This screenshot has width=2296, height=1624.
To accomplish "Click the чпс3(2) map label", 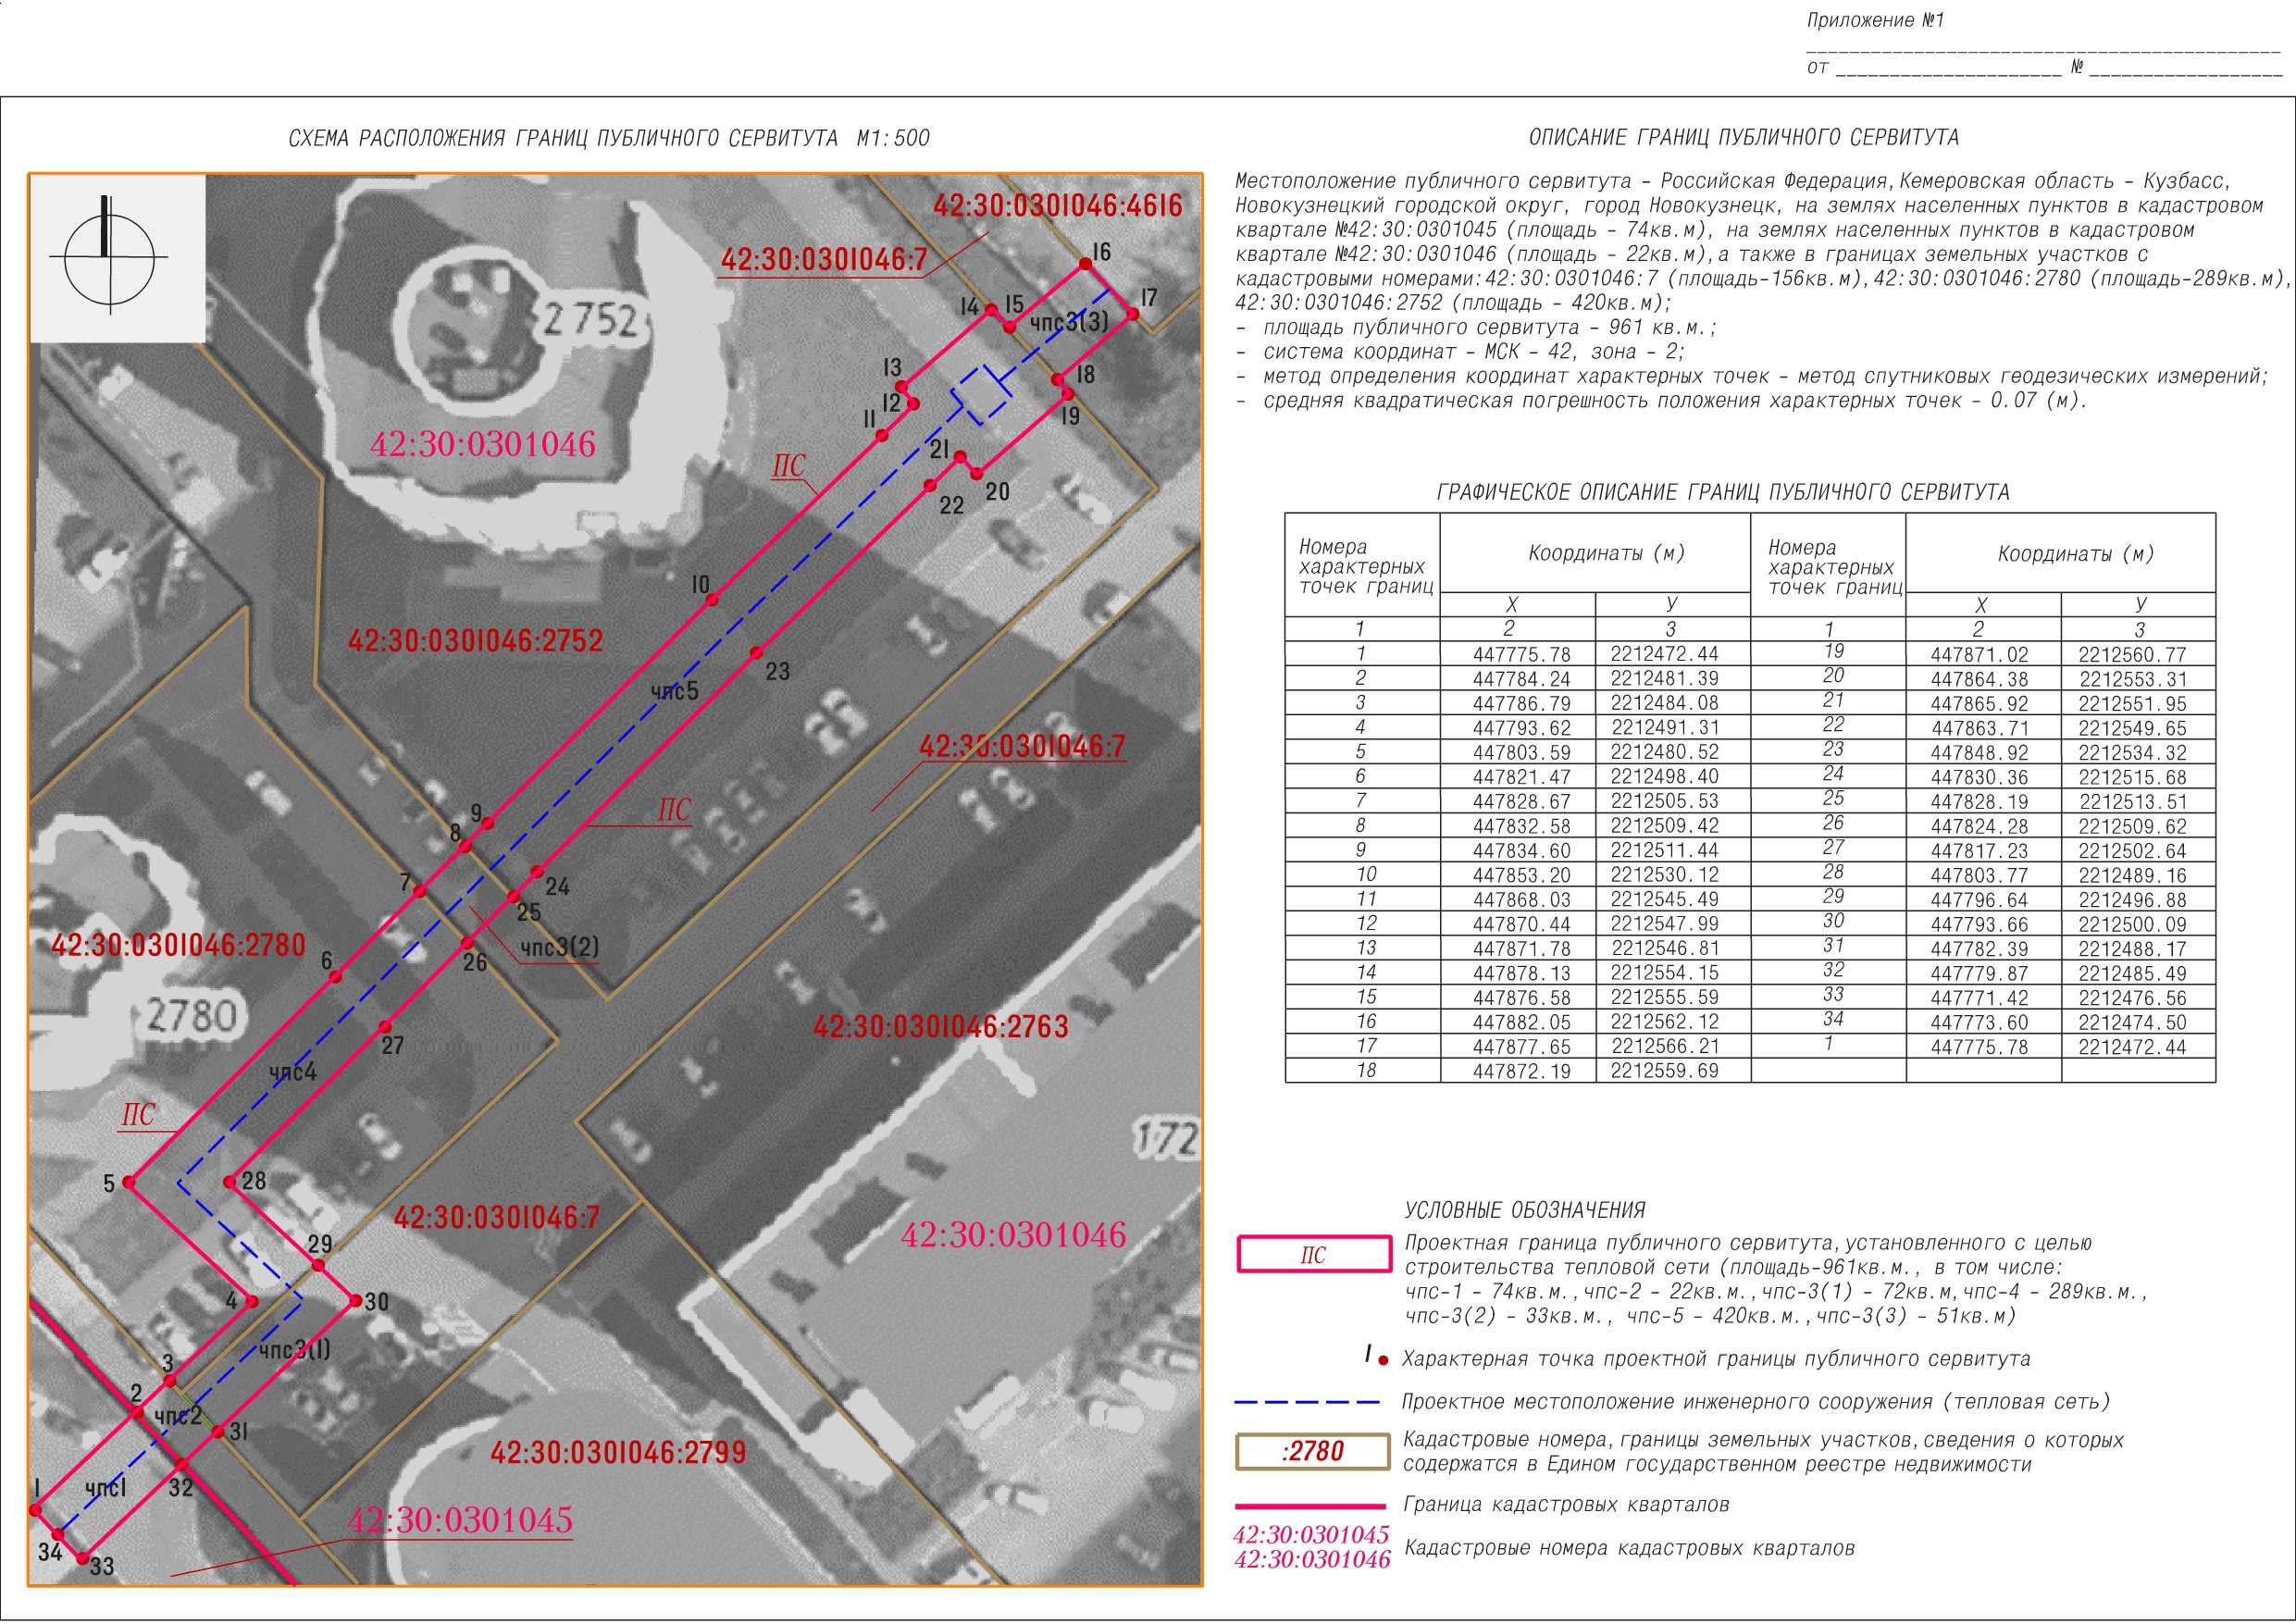I will point(559,946).
